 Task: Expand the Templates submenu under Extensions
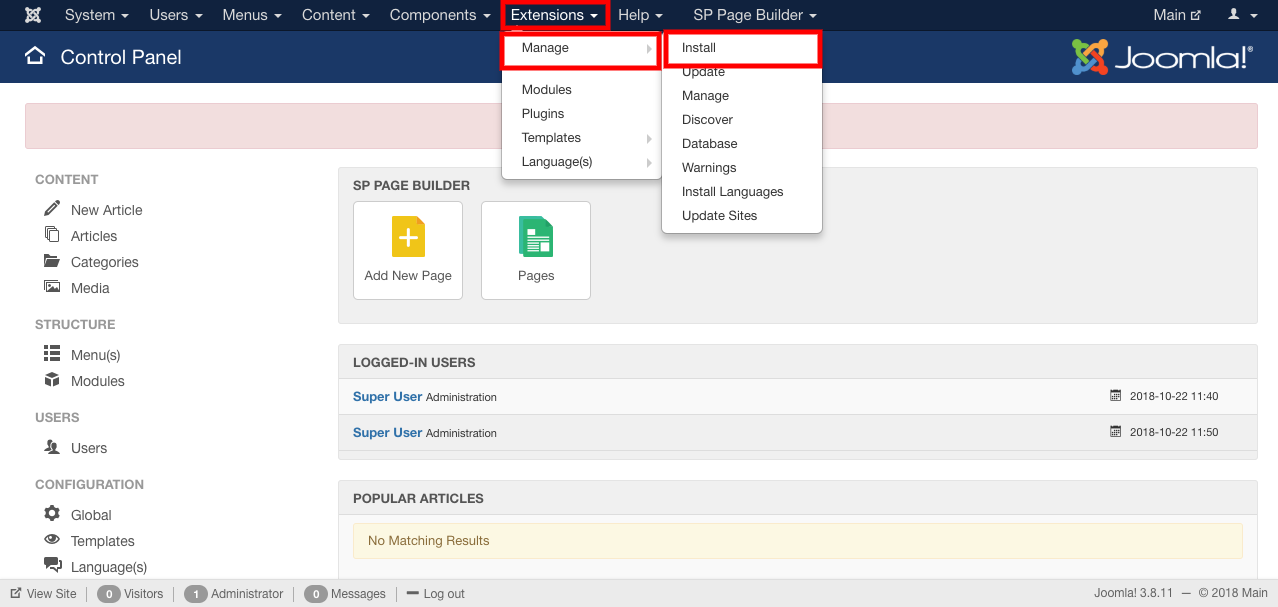point(582,138)
